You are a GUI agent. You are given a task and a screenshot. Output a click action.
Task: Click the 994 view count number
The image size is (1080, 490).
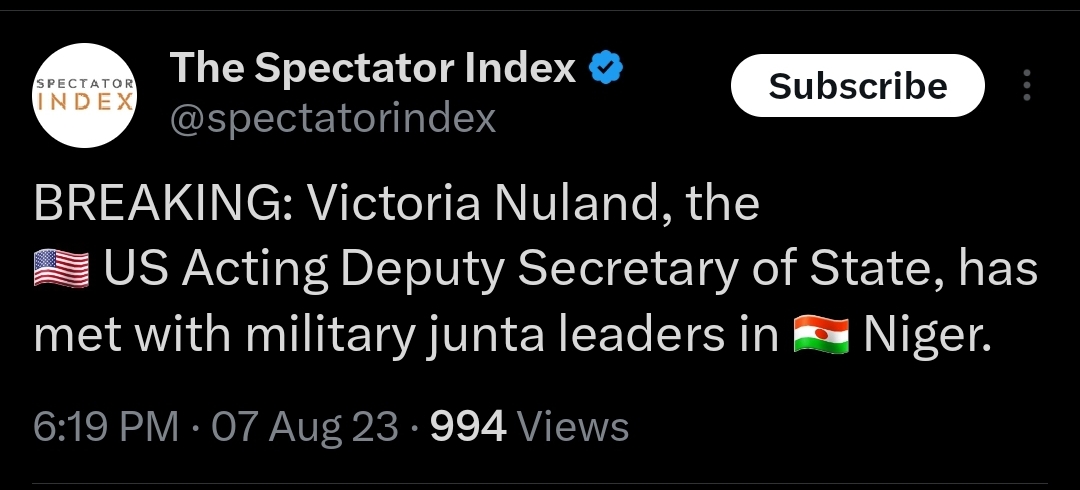click(467, 427)
